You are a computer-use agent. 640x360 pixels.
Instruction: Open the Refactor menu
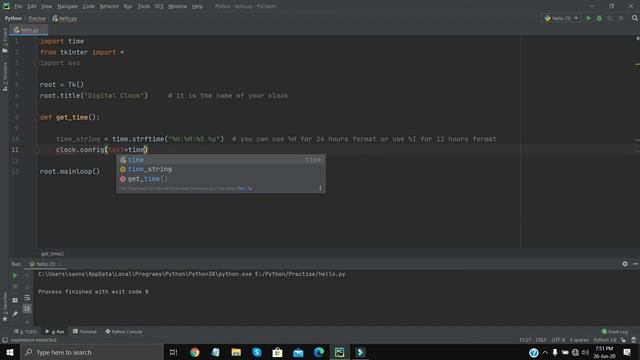coord(109,7)
